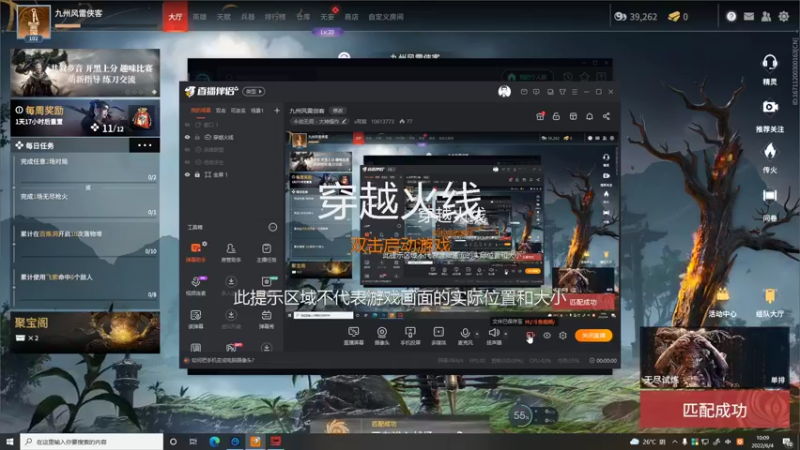Open the game friends icon at top right

(x=766, y=17)
